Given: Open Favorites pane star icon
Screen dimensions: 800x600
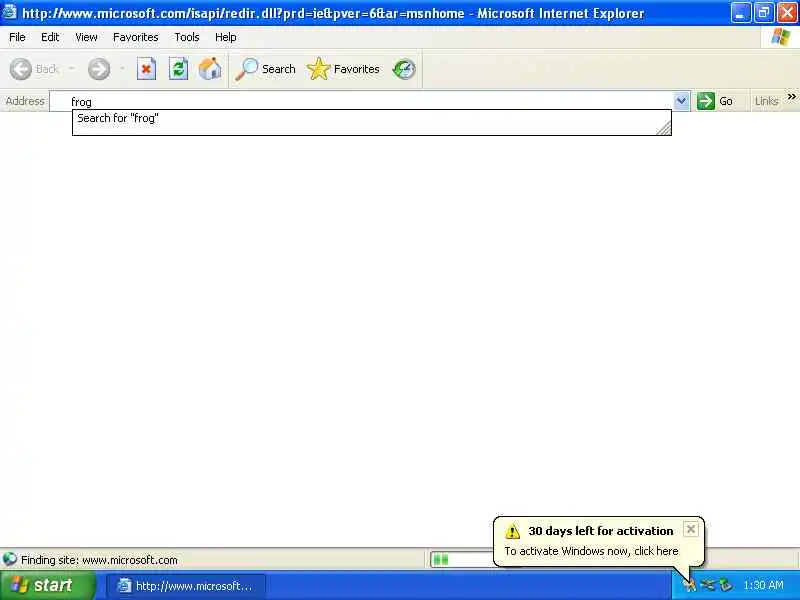Looking at the screenshot, I should pos(318,69).
